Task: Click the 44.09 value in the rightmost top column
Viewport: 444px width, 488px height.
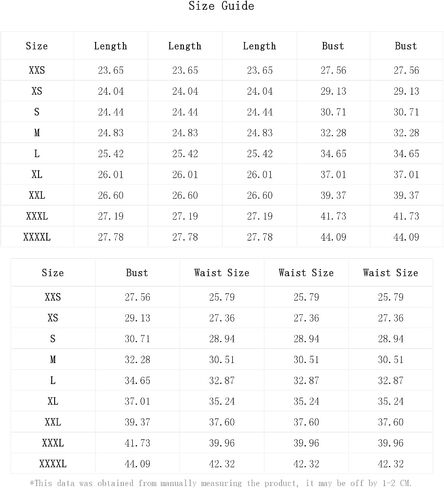Action: click(406, 237)
